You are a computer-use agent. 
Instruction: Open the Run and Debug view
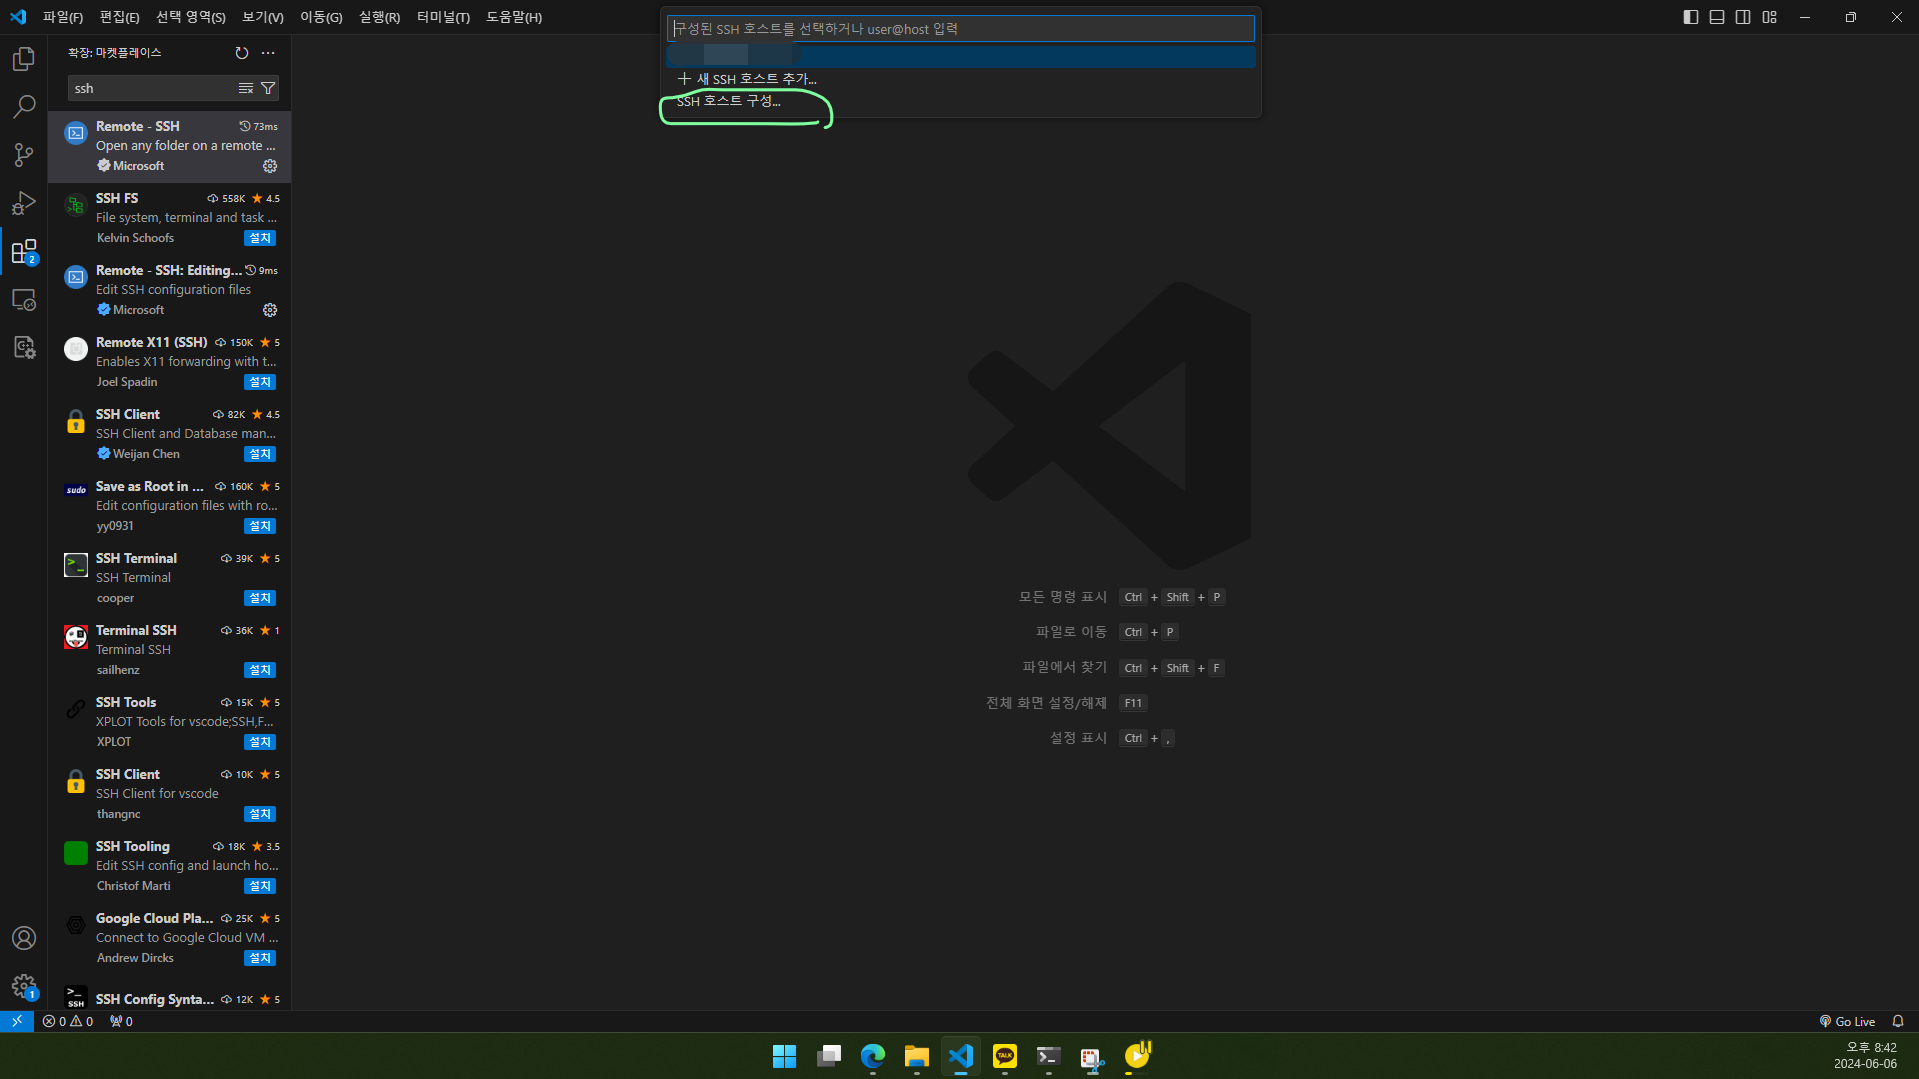[x=24, y=203]
